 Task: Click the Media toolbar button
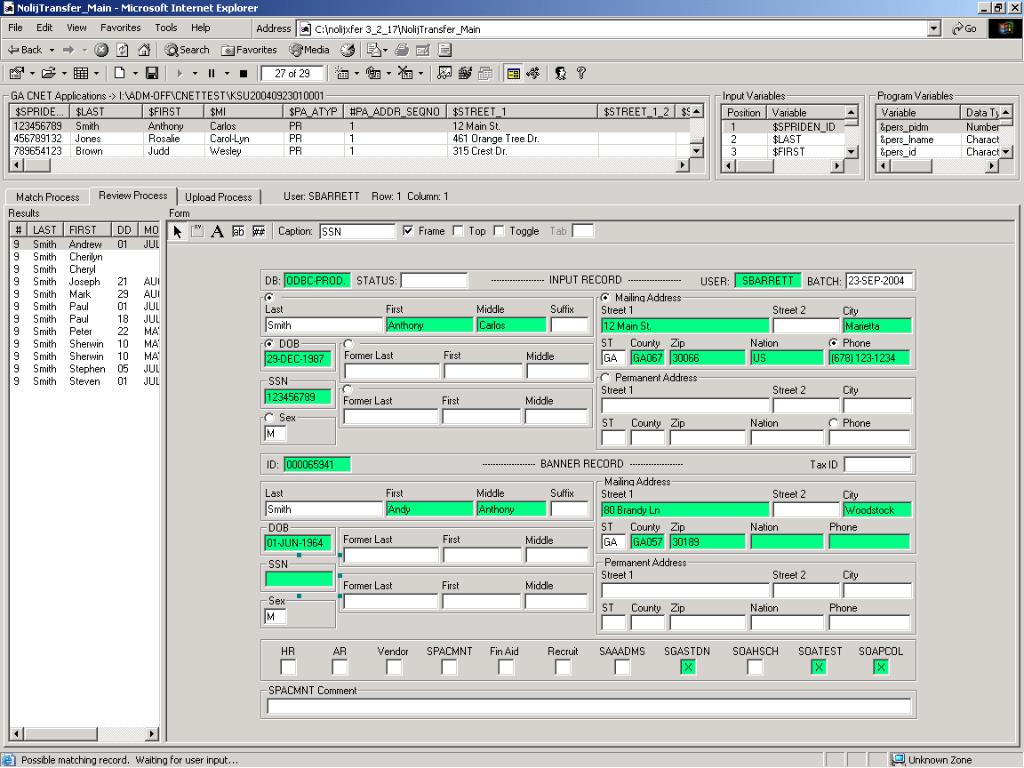click(310, 50)
